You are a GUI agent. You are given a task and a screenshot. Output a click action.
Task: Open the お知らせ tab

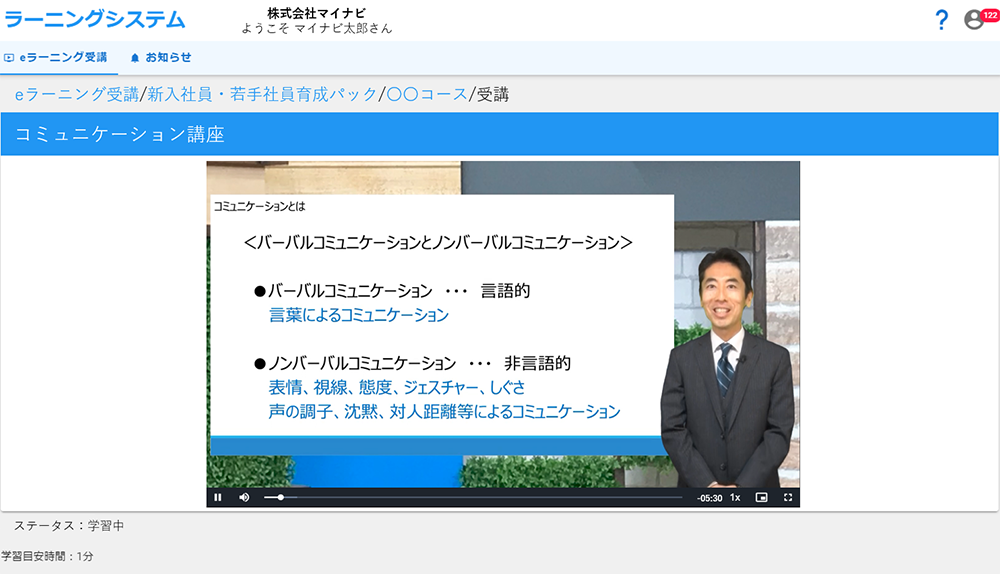tap(161, 57)
